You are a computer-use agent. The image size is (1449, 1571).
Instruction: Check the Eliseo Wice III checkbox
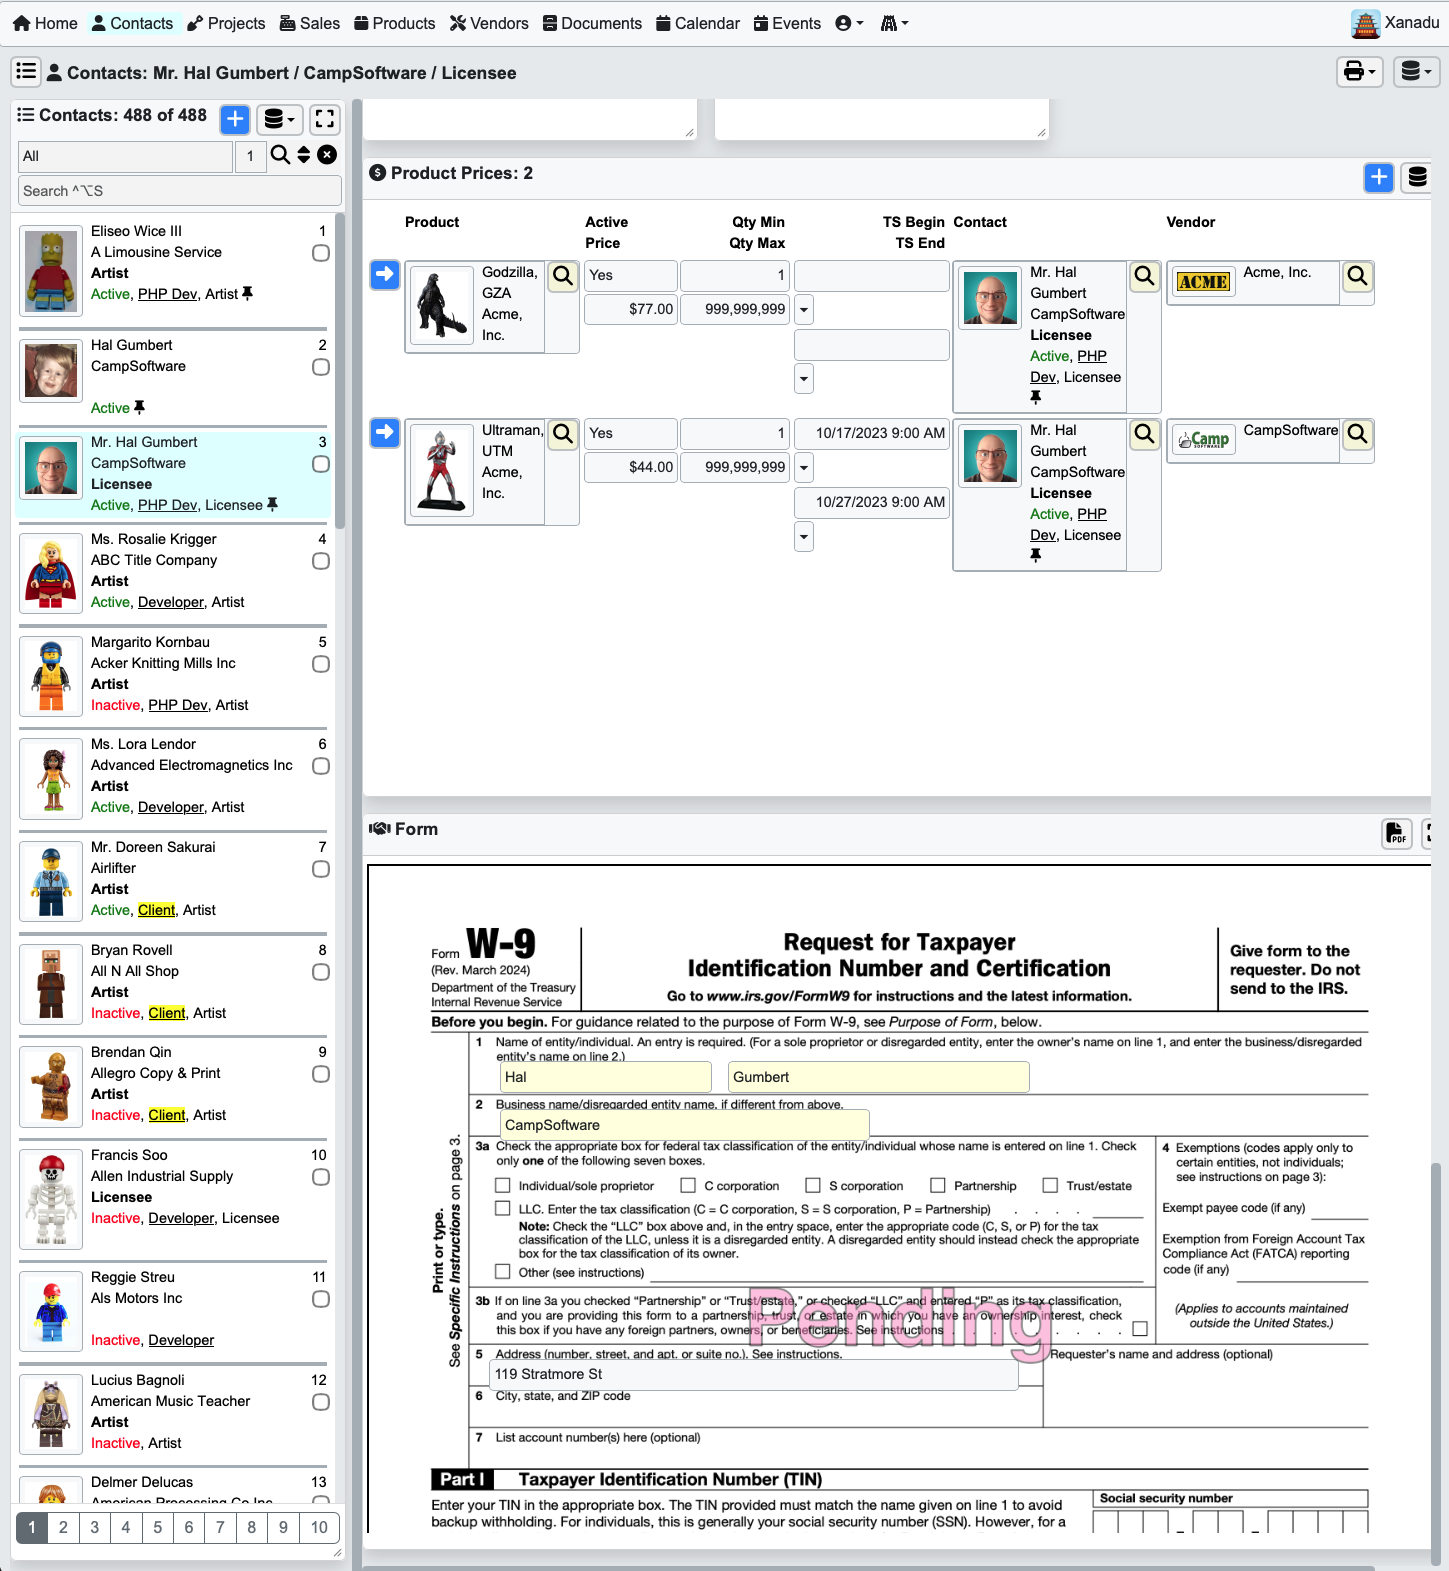pos(321,253)
